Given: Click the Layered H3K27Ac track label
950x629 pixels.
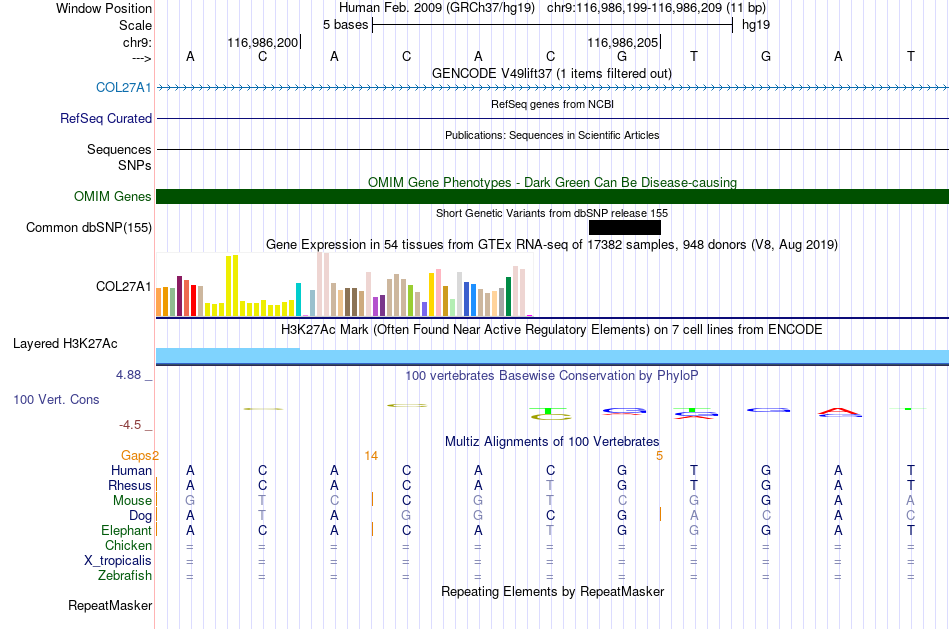Looking at the screenshot, I should click(x=65, y=344).
